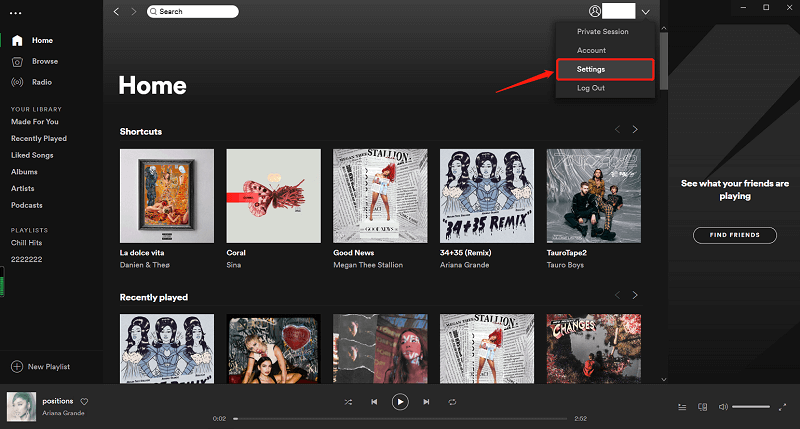Page Shortcuts left with the left arrow
Screen dimensions: 800x429
(x=617, y=130)
